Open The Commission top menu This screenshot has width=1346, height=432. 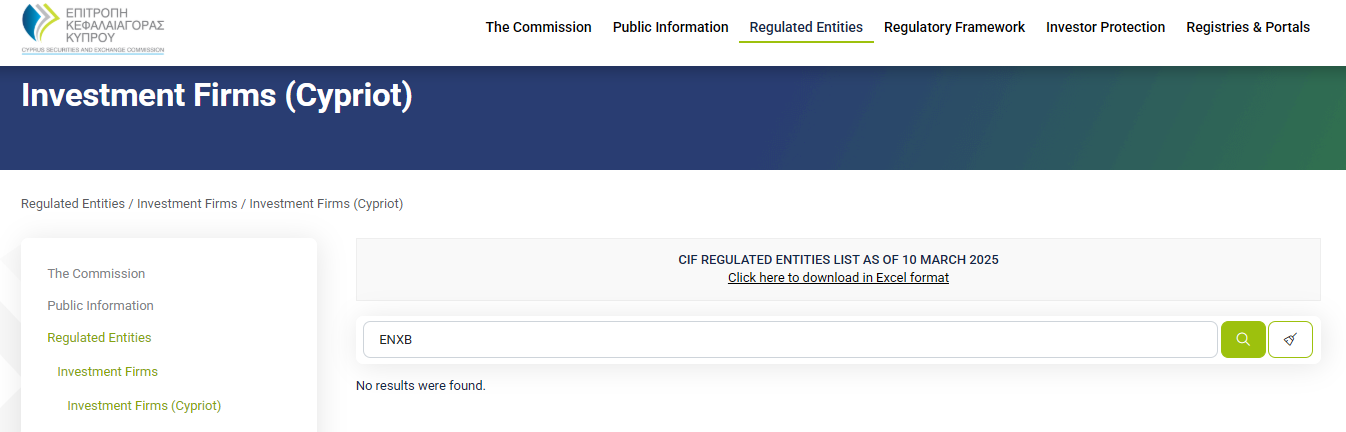538,27
